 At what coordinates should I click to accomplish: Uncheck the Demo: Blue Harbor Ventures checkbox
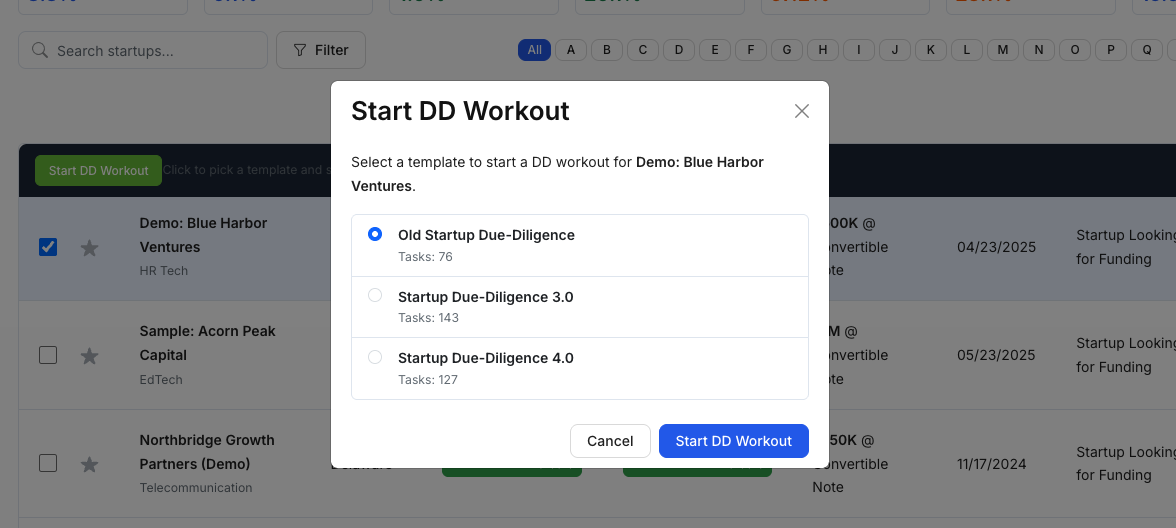[x=48, y=247]
